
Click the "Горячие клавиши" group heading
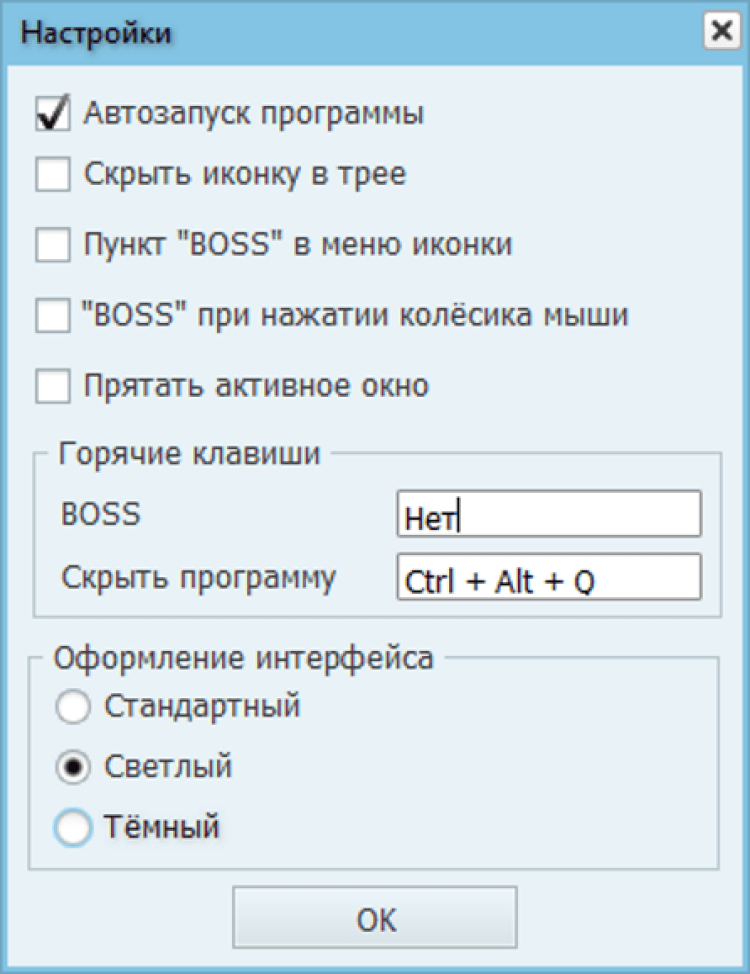pyautogui.click(x=190, y=454)
